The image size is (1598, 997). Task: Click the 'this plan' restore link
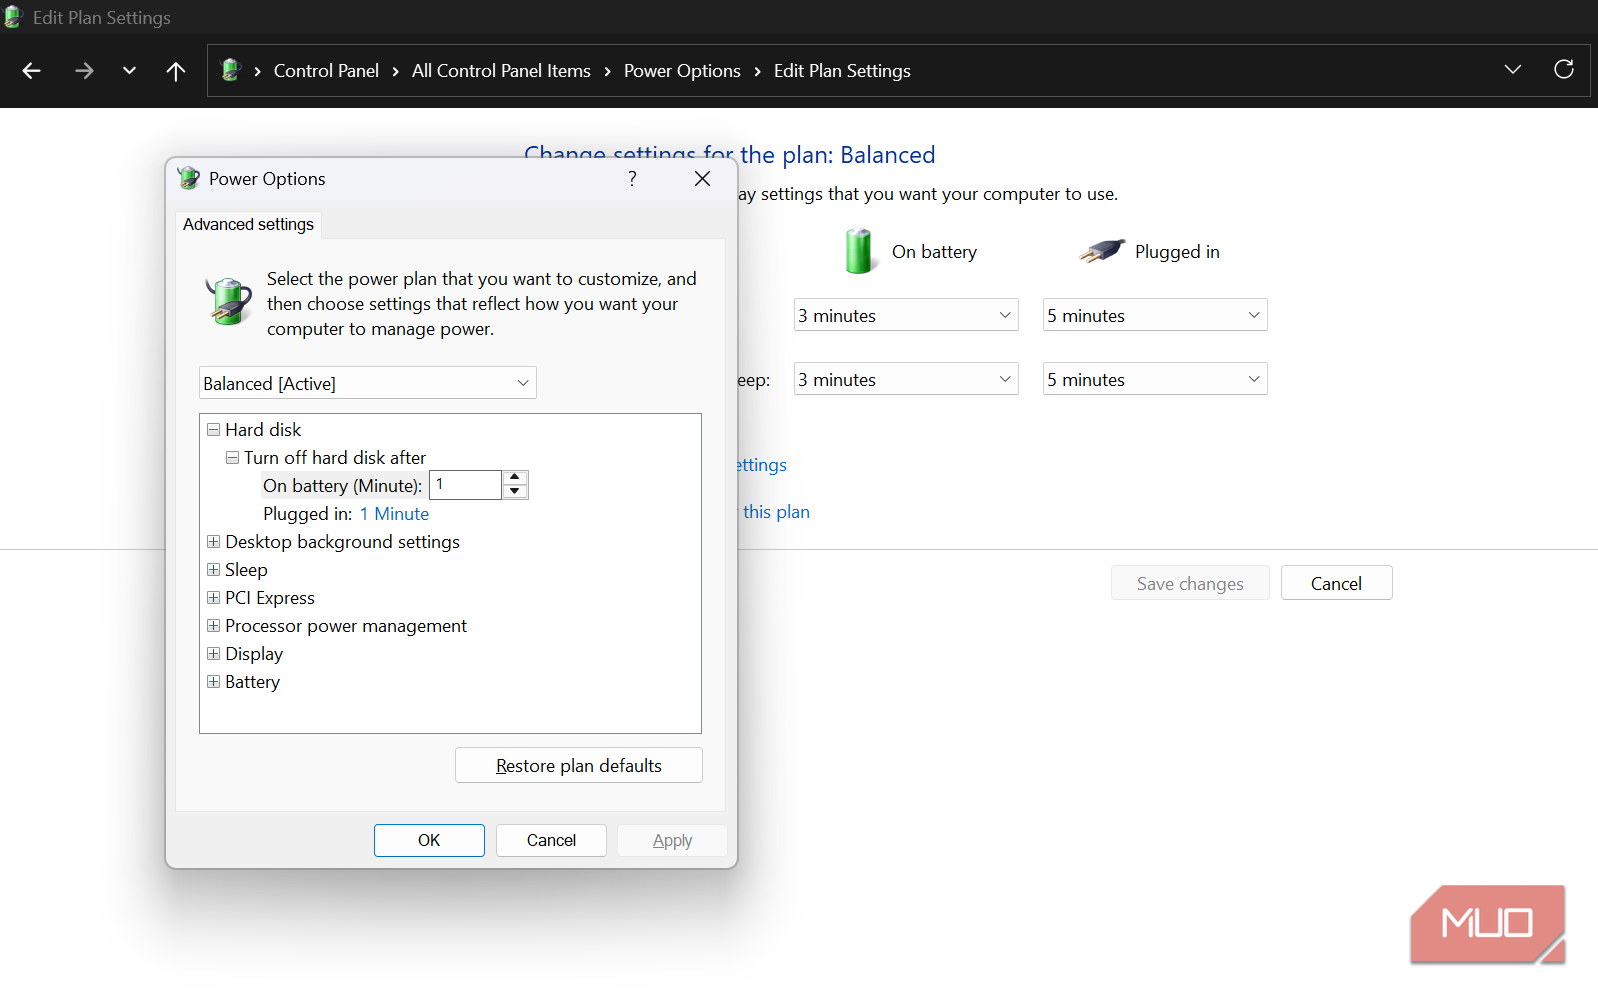775,512
